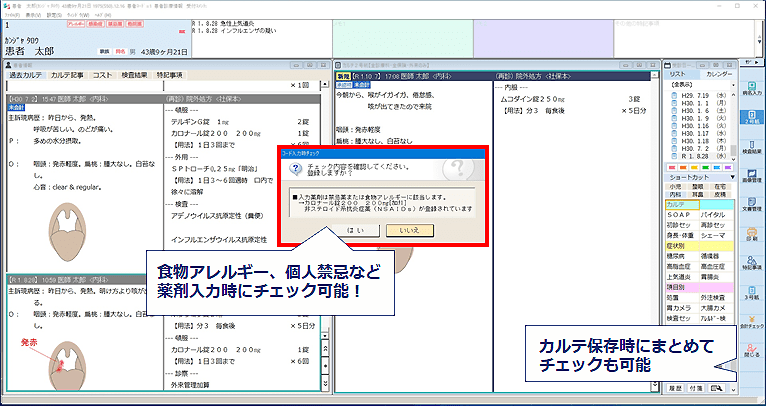Select the ＳＯＡＰ shortcut item
Viewport: 766px width, 406px height.
pyautogui.click(x=681, y=215)
